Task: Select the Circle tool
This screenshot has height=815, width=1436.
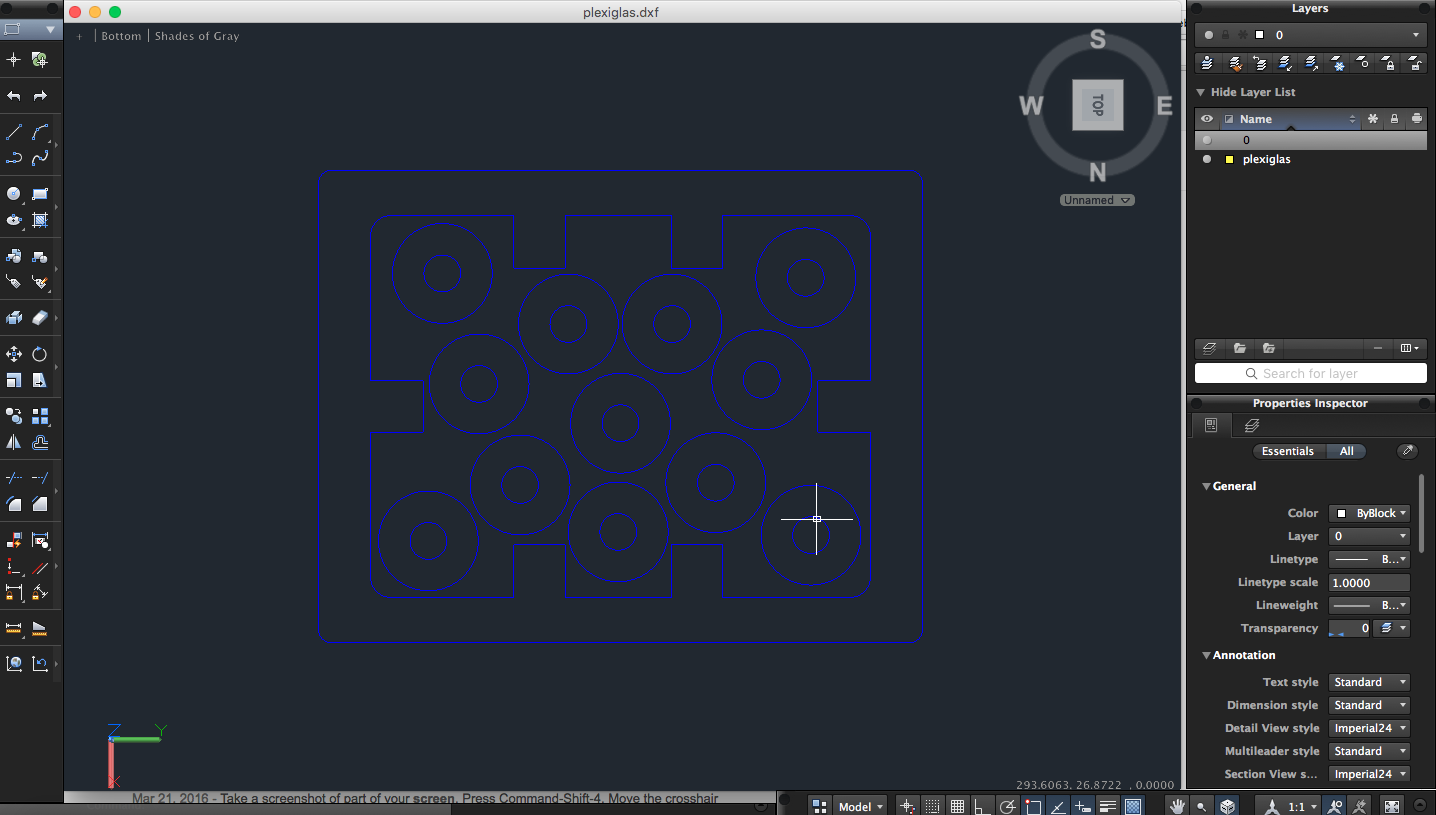Action: 14,194
